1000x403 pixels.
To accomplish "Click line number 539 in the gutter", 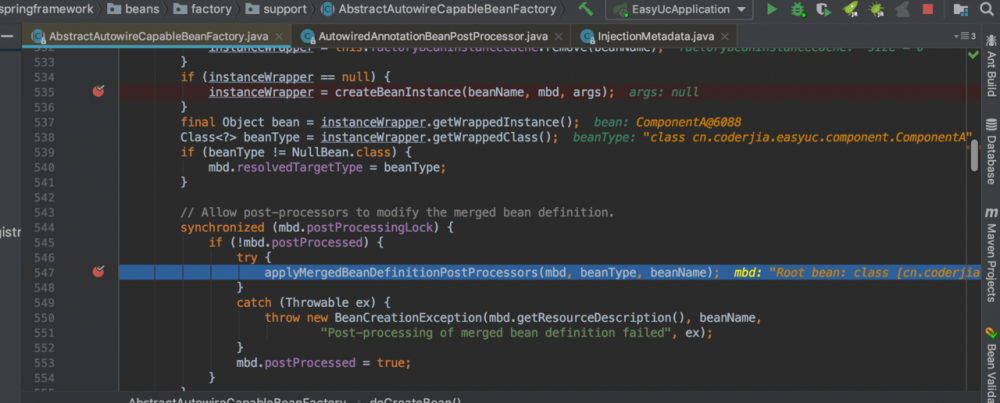I will tap(42, 152).
